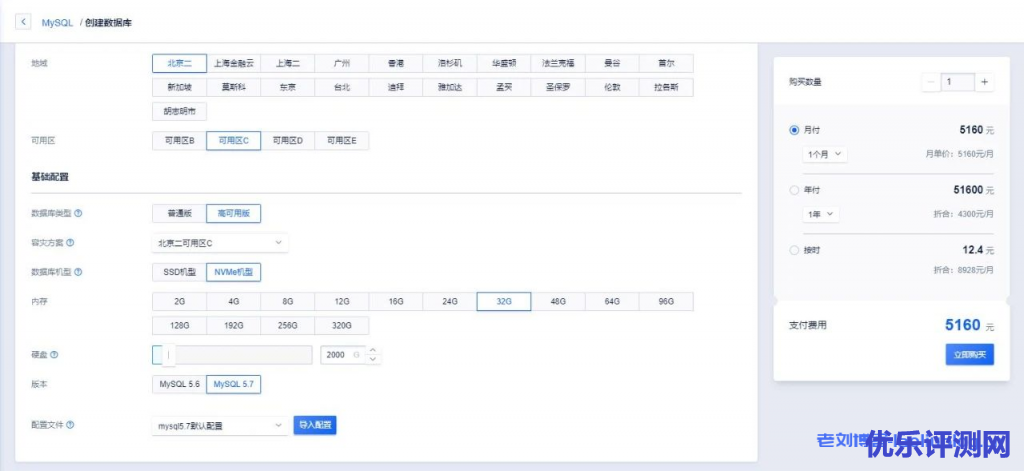1024x471 pixels.
Task: Select the 月付 payment radio option
Action: (x=795, y=130)
